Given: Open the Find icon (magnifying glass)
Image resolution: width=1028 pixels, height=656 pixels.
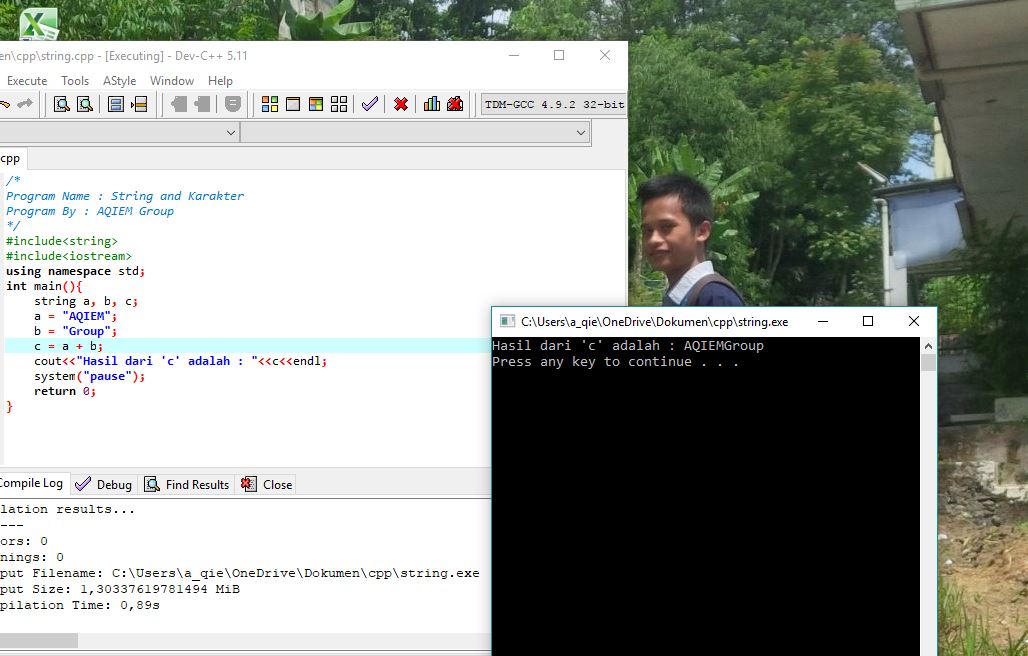Looking at the screenshot, I should click(x=62, y=104).
